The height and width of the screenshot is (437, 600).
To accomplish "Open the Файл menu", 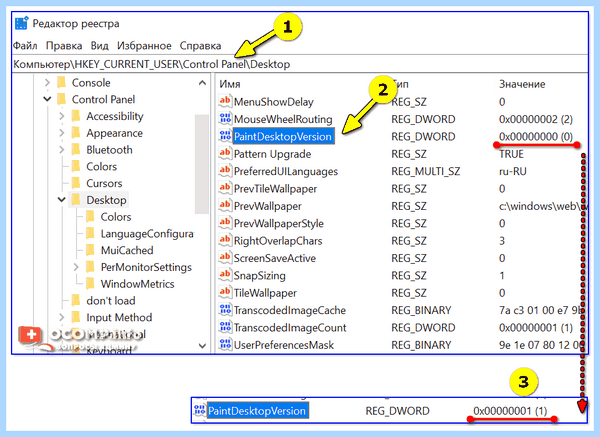I will coord(25,46).
